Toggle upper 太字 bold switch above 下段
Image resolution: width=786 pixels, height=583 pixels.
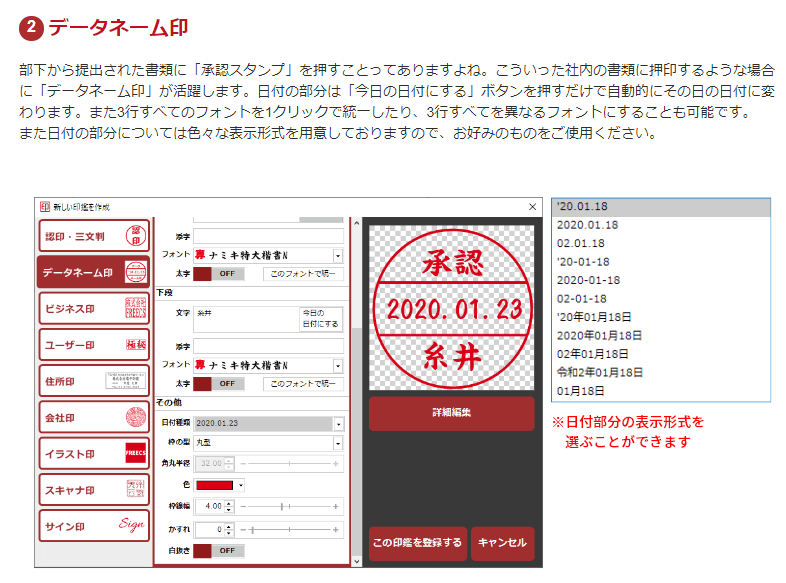218,273
